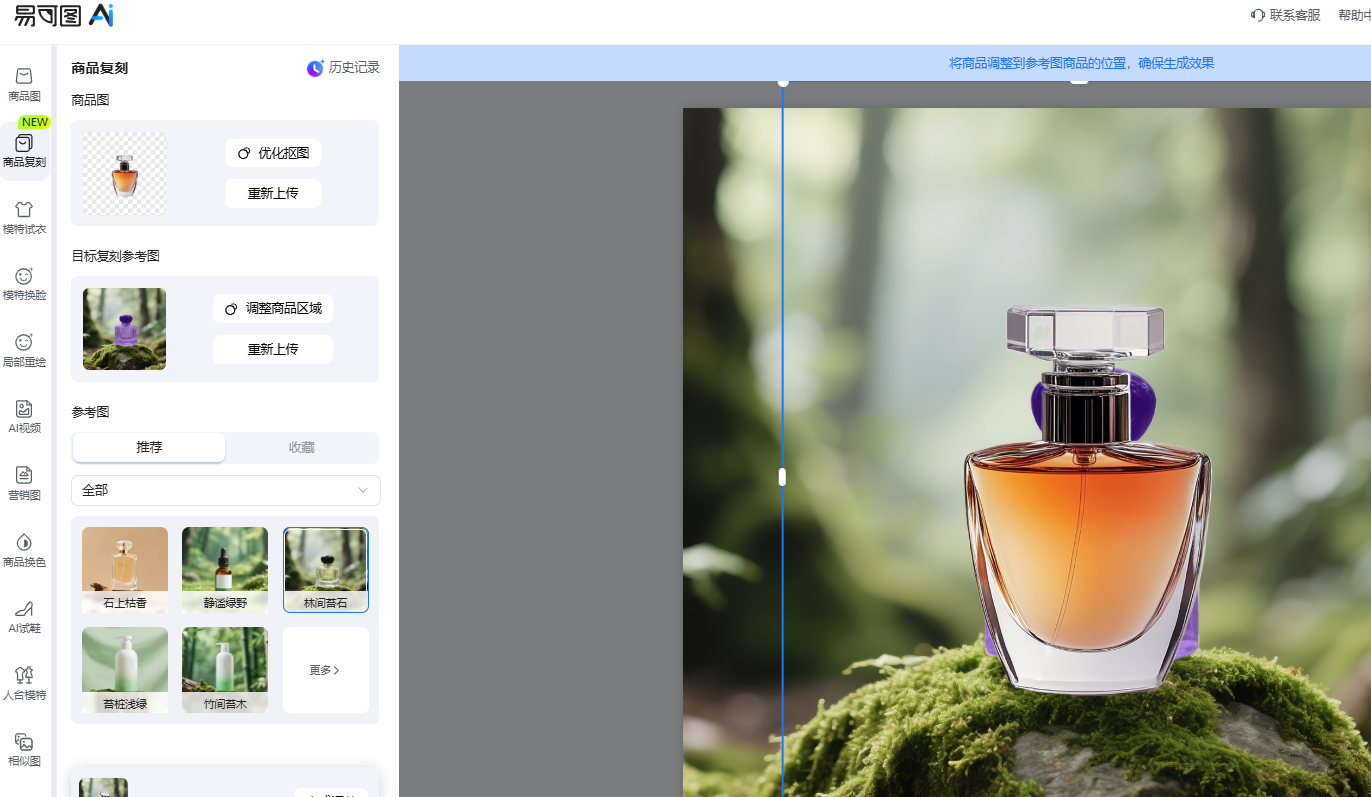This screenshot has width=1371, height=797.
Task: Click 更多 to show more references
Action: [x=325, y=670]
